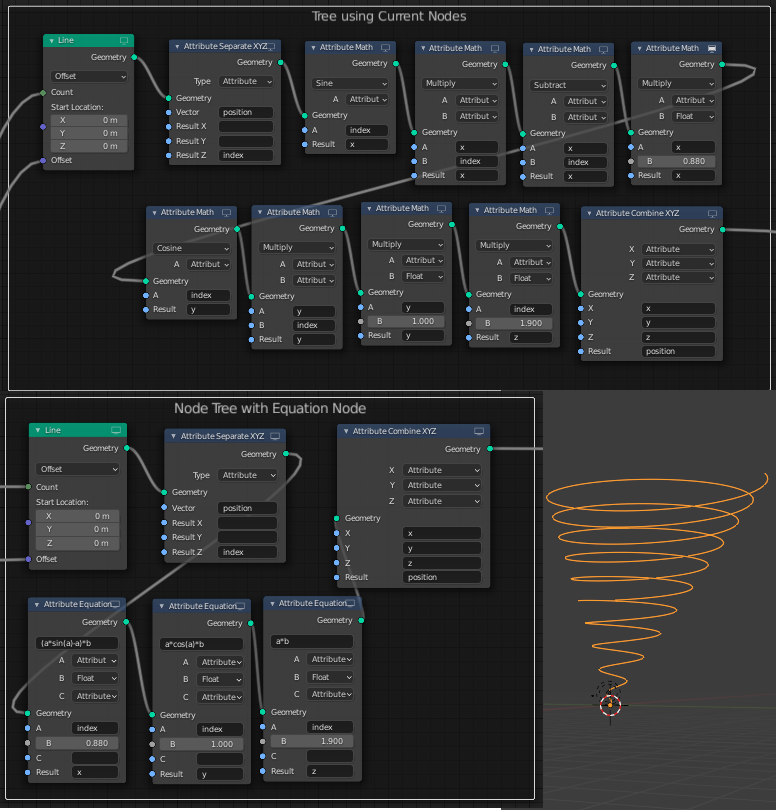Open the X Attribute dropdown in top Combine XYZ node
Screen dimensions: 776x810
tap(678, 250)
